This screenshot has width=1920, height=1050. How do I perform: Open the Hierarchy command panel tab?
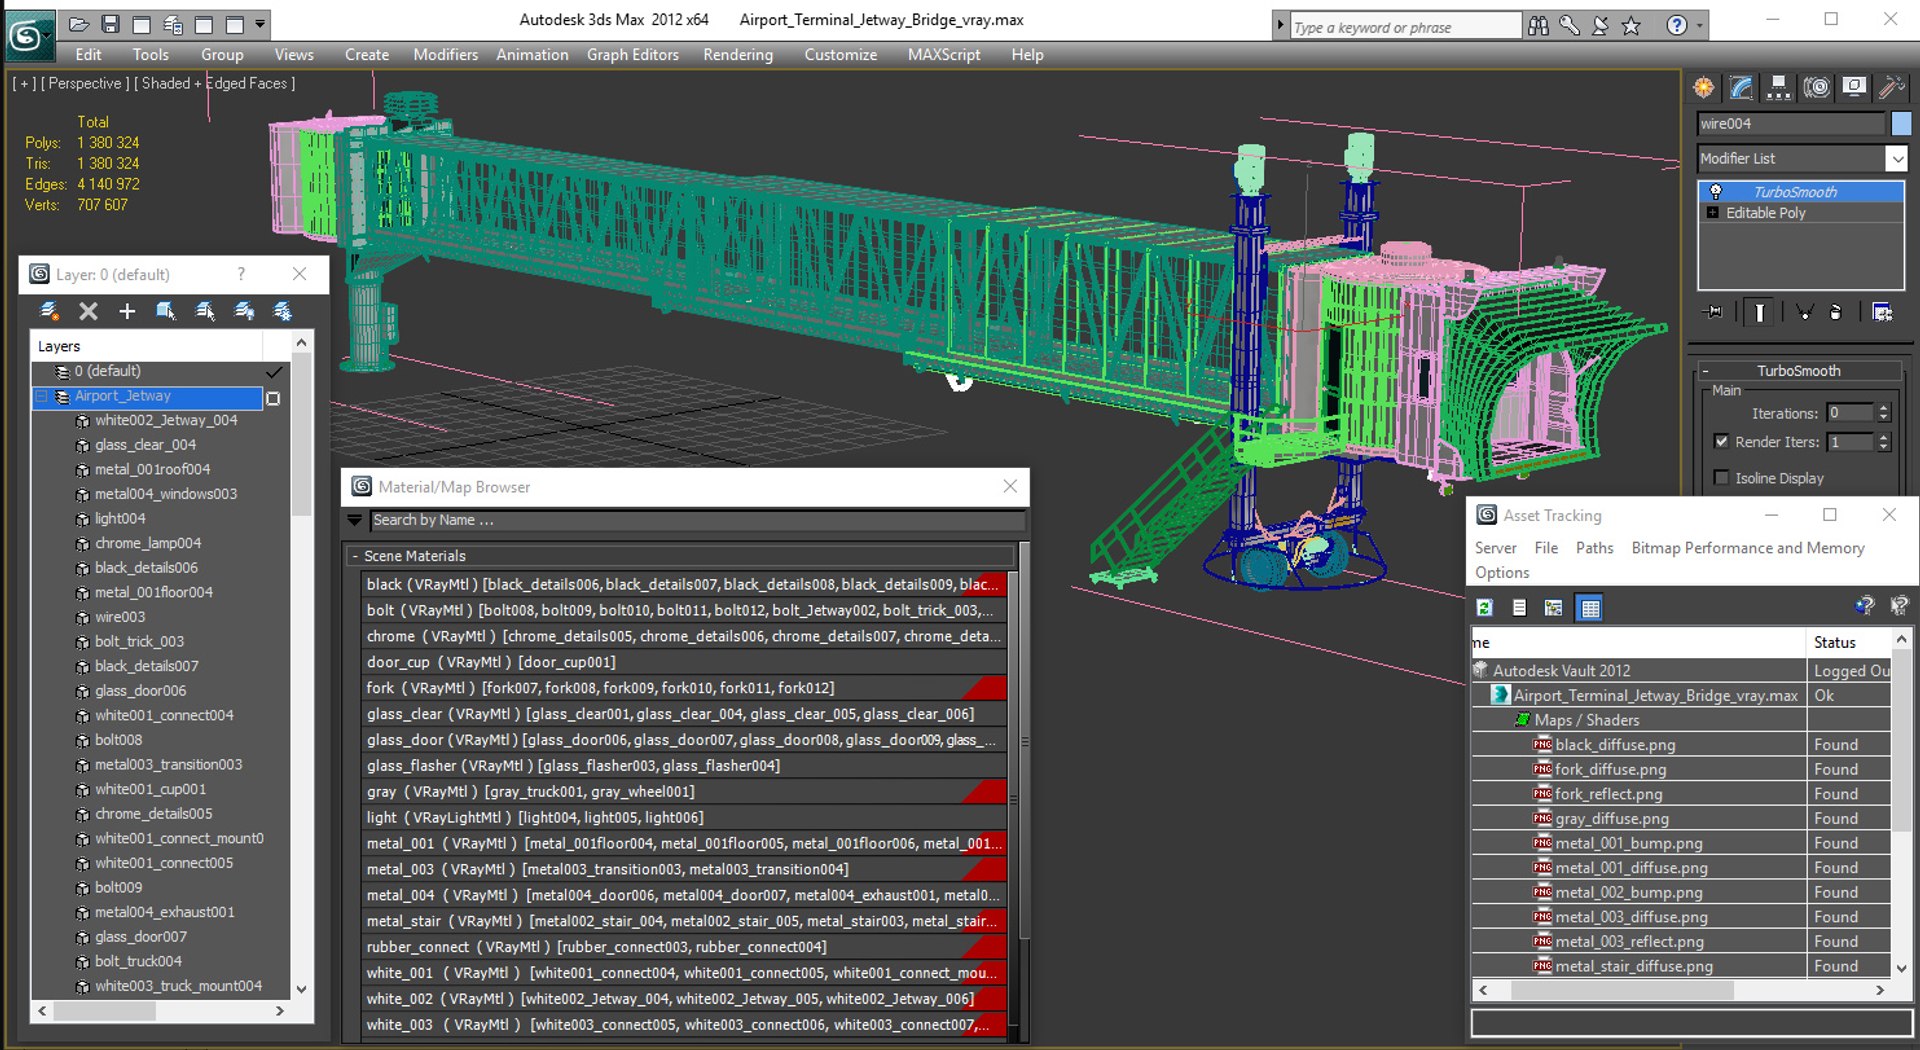pos(1778,88)
